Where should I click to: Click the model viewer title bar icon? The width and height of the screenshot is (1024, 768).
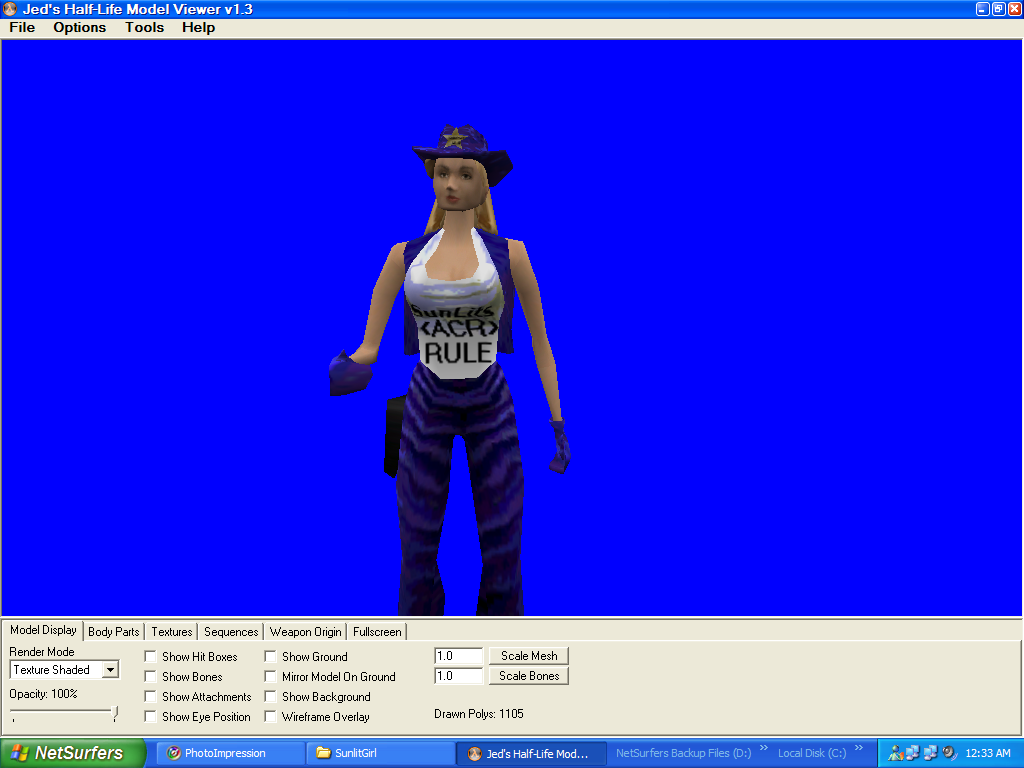tap(10, 9)
